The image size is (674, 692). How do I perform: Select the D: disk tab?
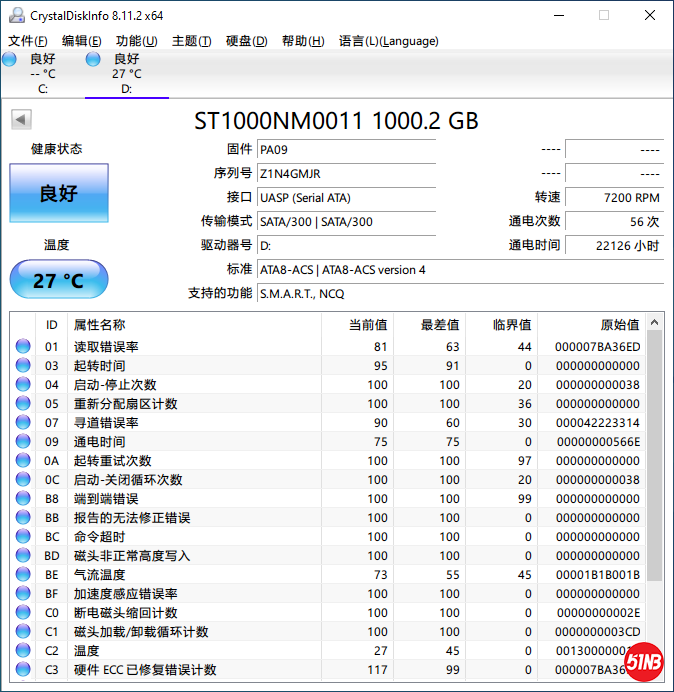tap(126, 74)
